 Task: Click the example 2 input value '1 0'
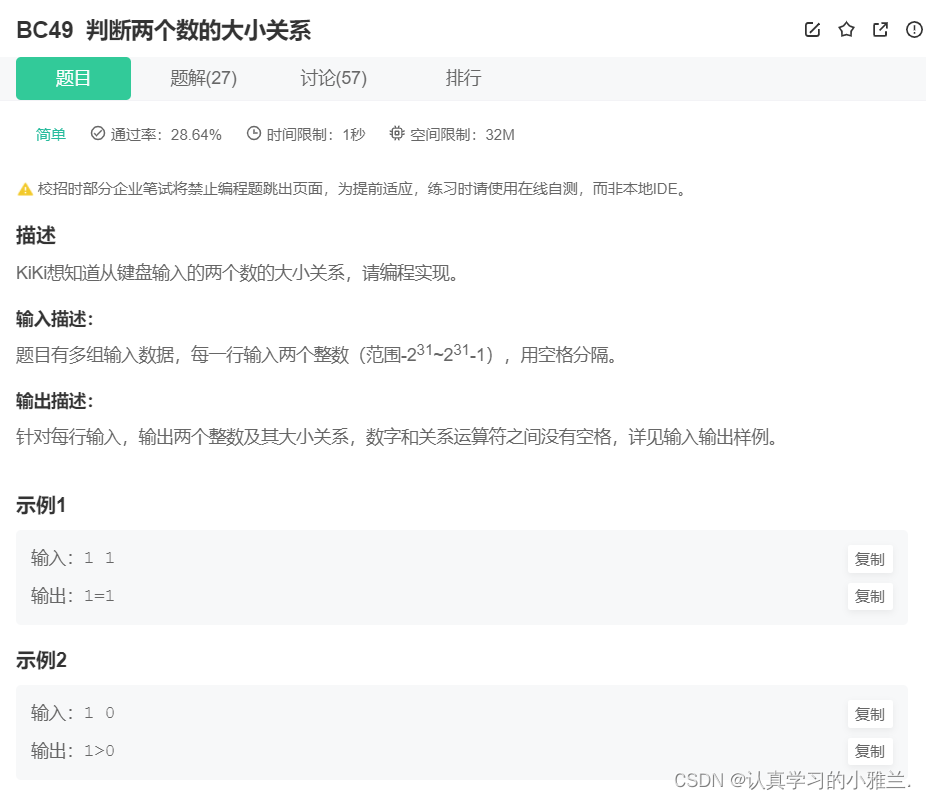tap(99, 713)
